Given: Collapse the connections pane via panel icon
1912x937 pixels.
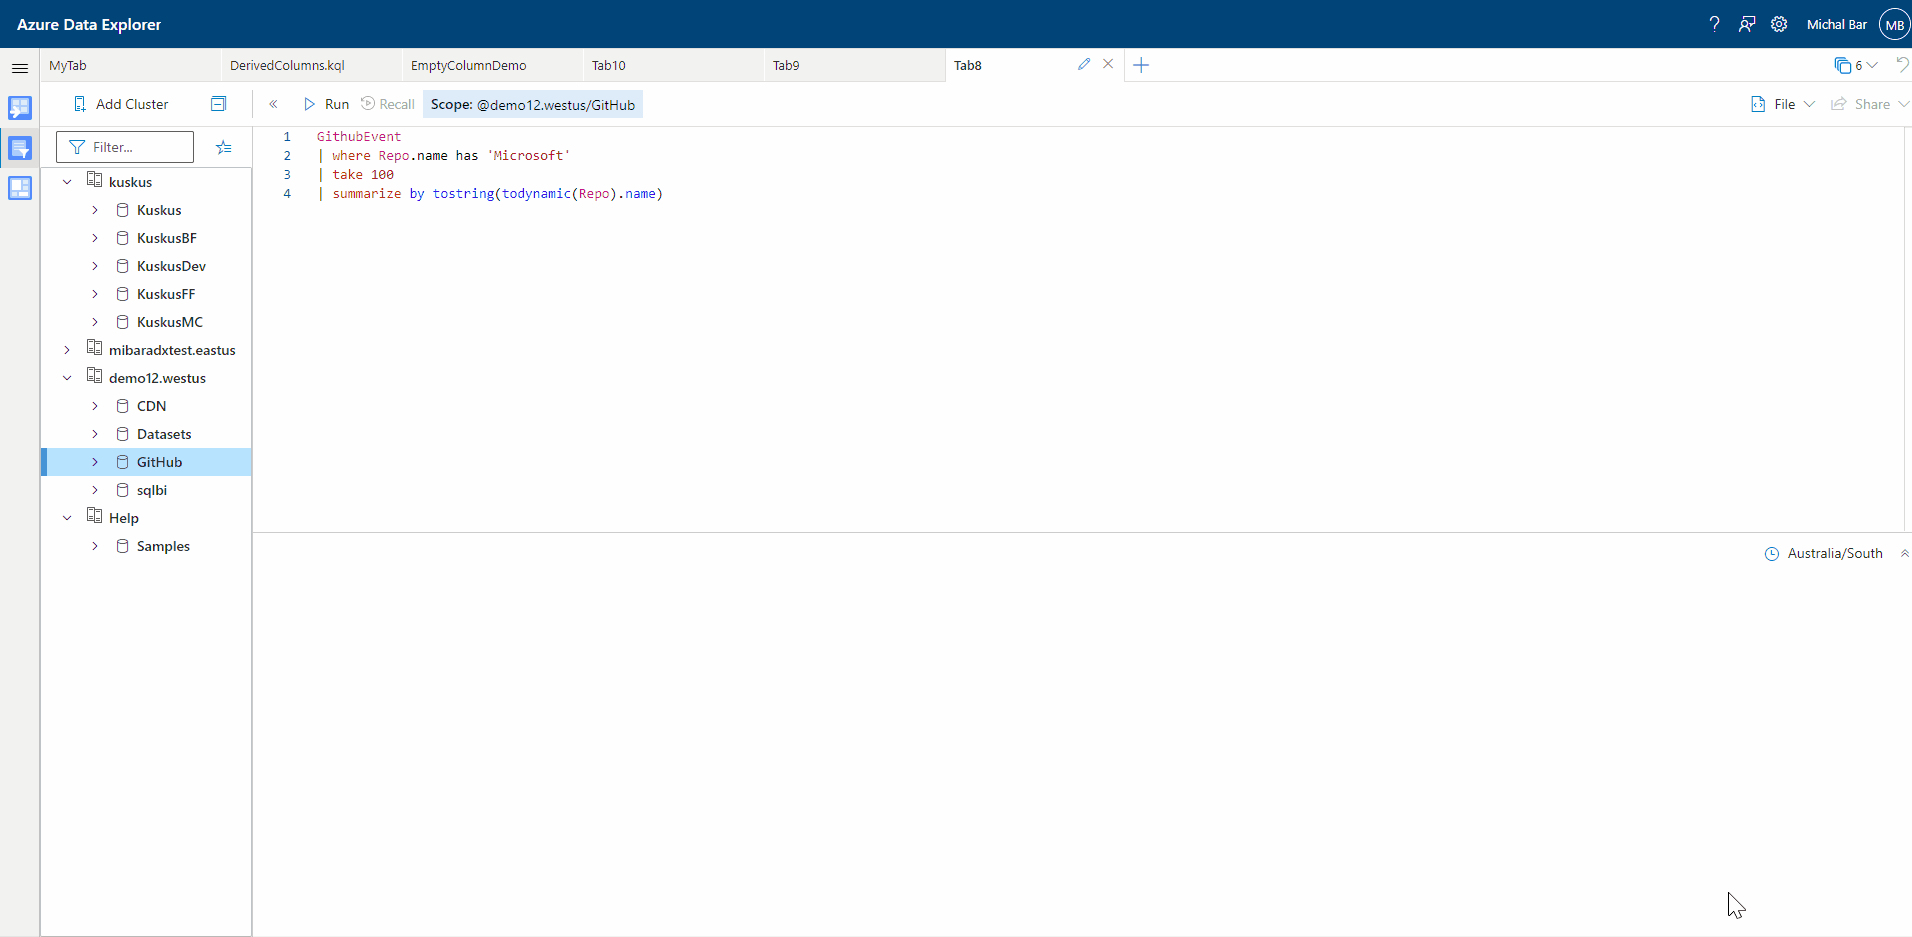Looking at the screenshot, I should 218,103.
